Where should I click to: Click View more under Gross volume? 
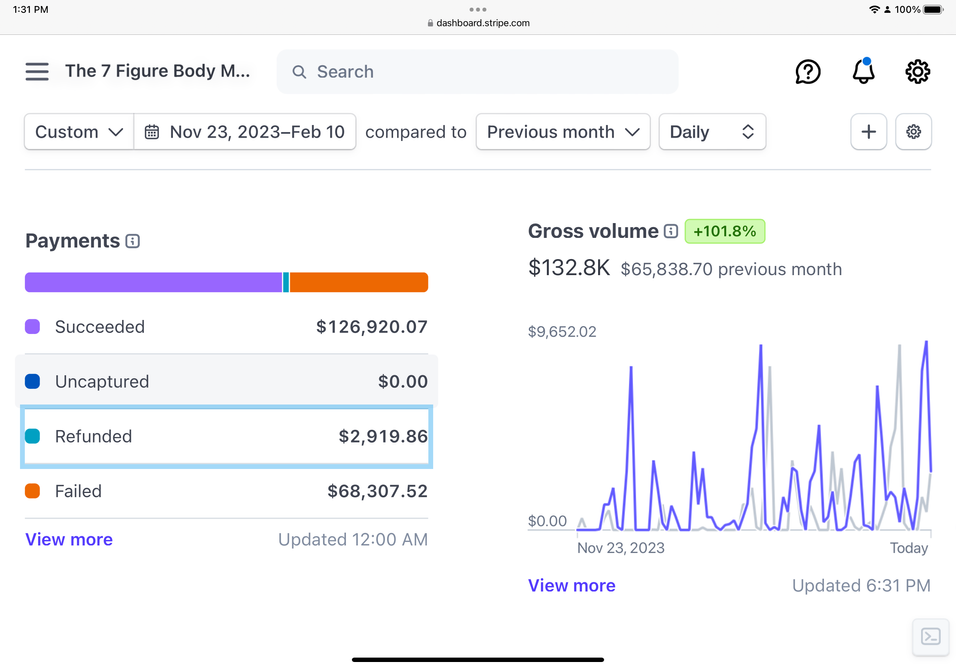(572, 586)
